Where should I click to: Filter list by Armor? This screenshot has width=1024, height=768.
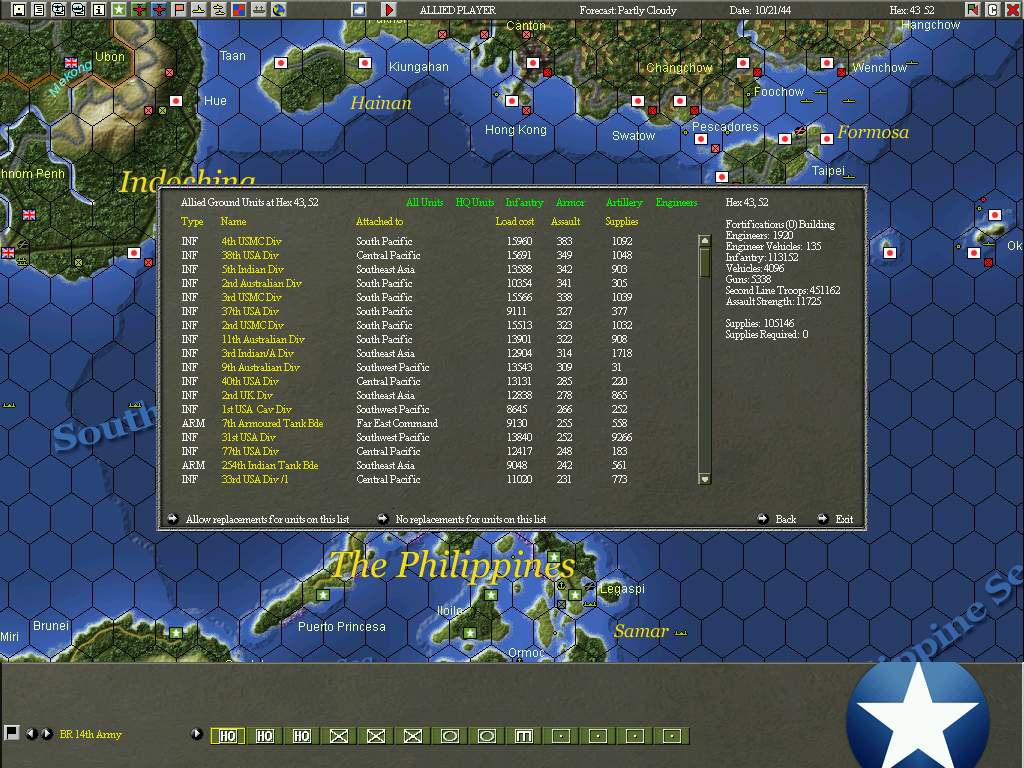coord(570,202)
